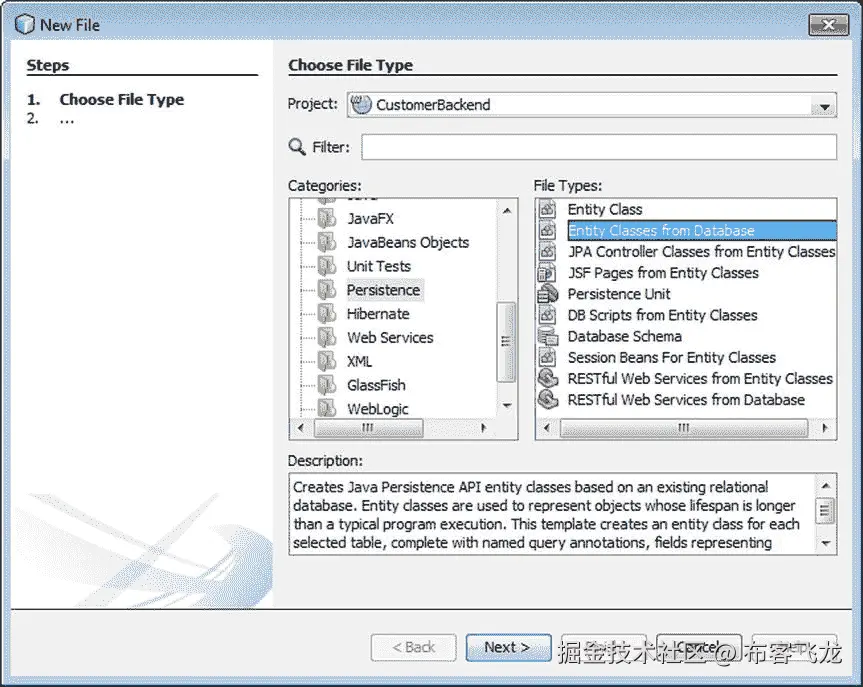The image size is (863, 687).
Task: Click Description box scroll down arrow
Action: click(x=825, y=543)
